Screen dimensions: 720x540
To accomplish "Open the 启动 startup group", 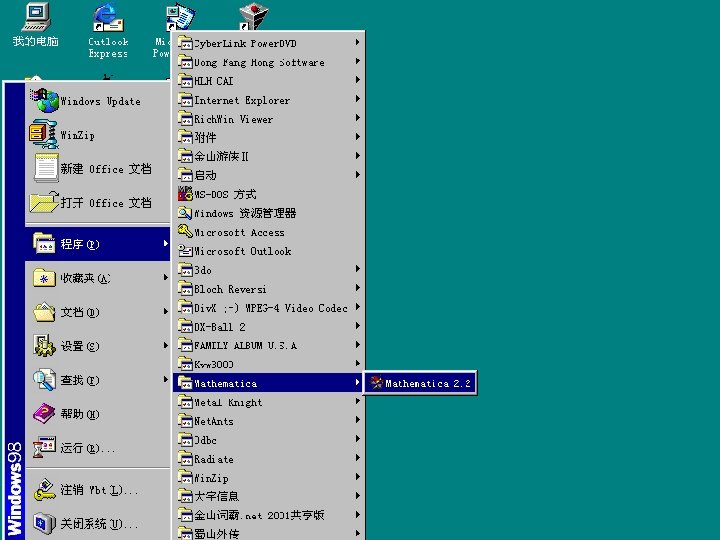I will point(269,175).
